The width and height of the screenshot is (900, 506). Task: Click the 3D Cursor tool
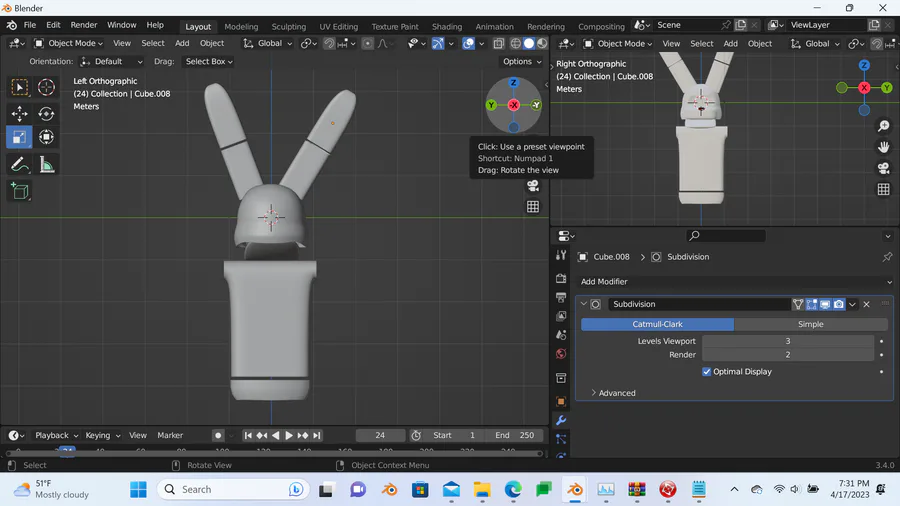click(x=46, y=88)
